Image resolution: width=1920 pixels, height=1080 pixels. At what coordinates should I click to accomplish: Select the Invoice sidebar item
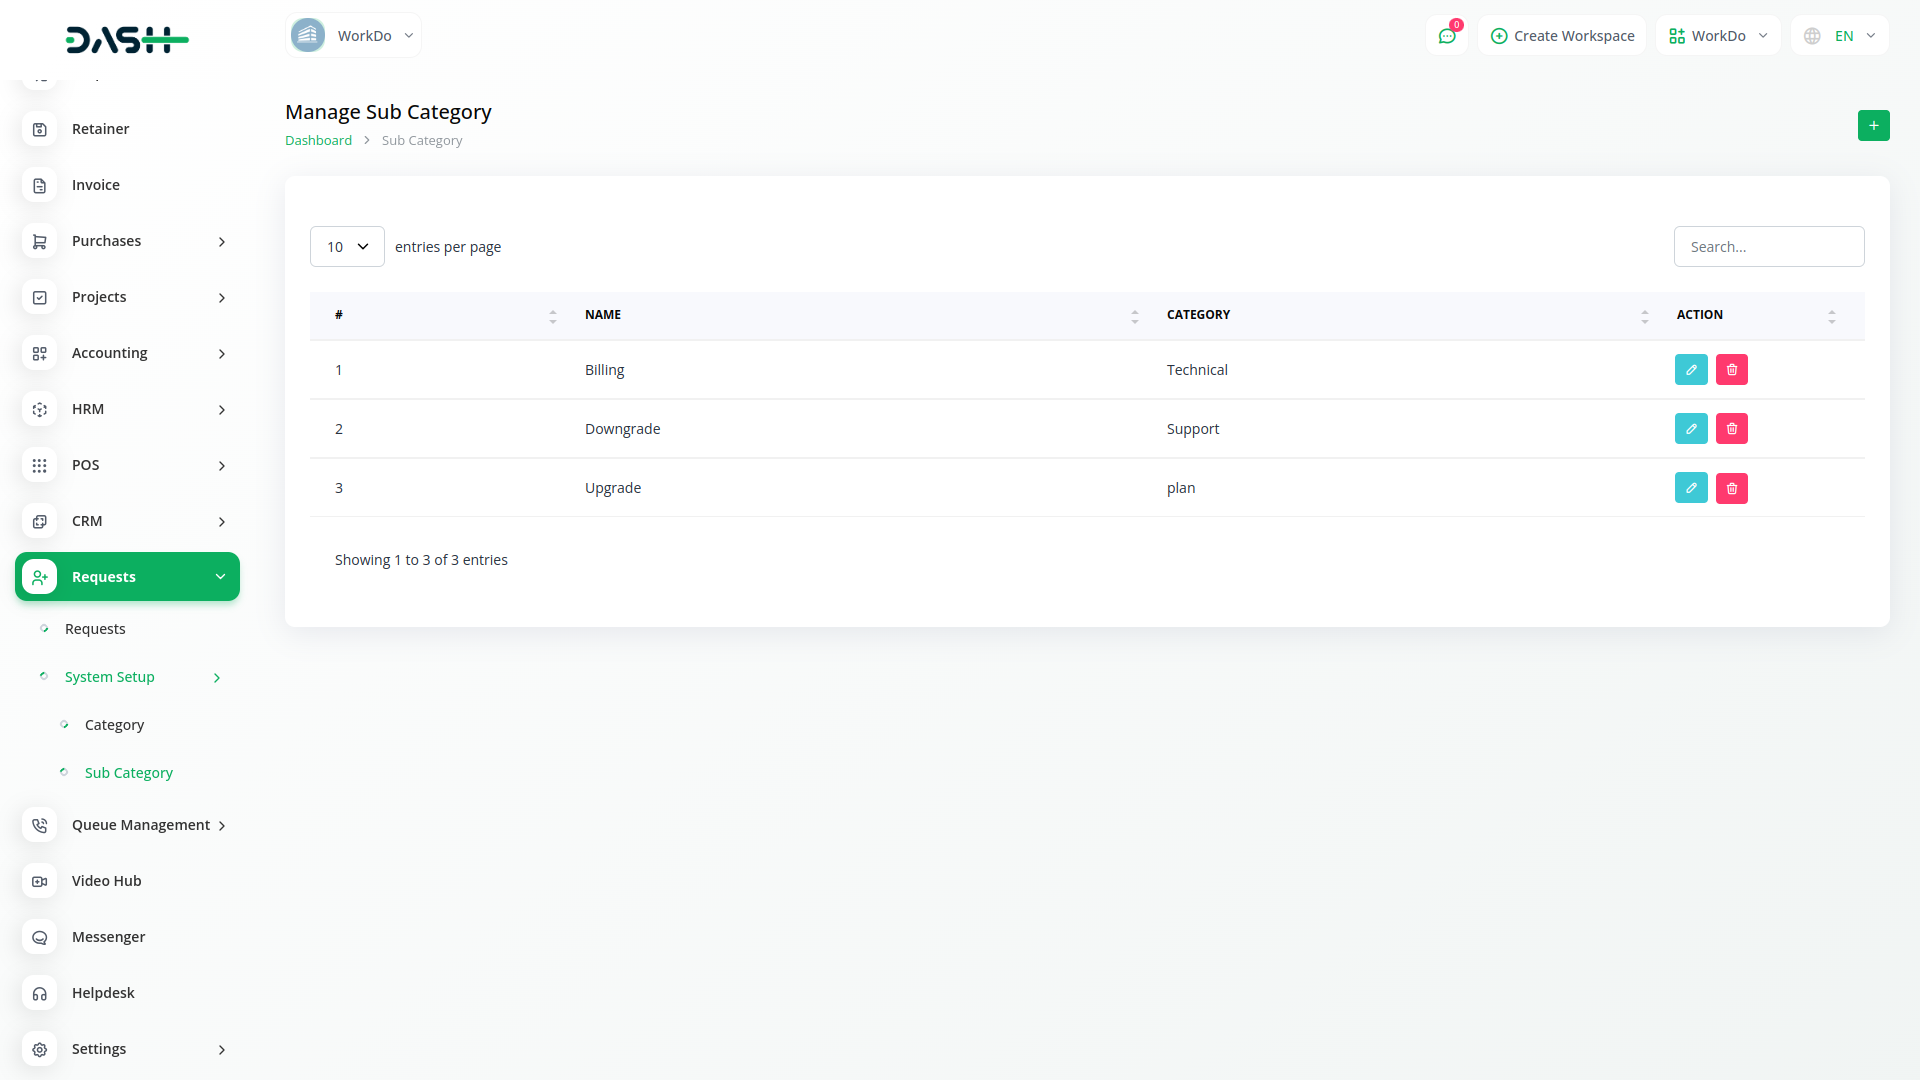[96, 185]
